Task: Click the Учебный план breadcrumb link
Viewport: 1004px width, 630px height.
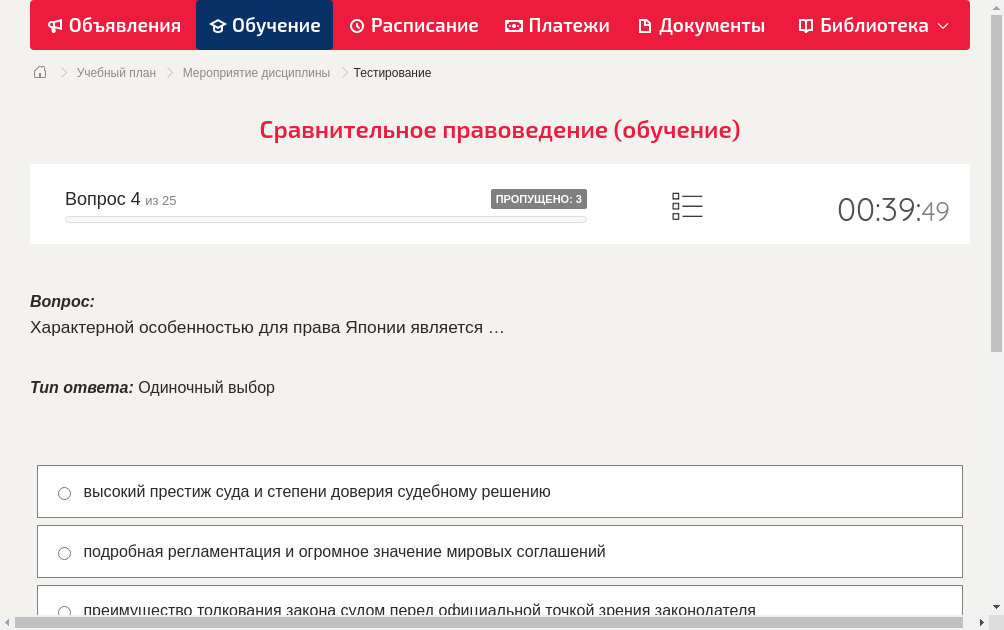Action: pos(114,72)
